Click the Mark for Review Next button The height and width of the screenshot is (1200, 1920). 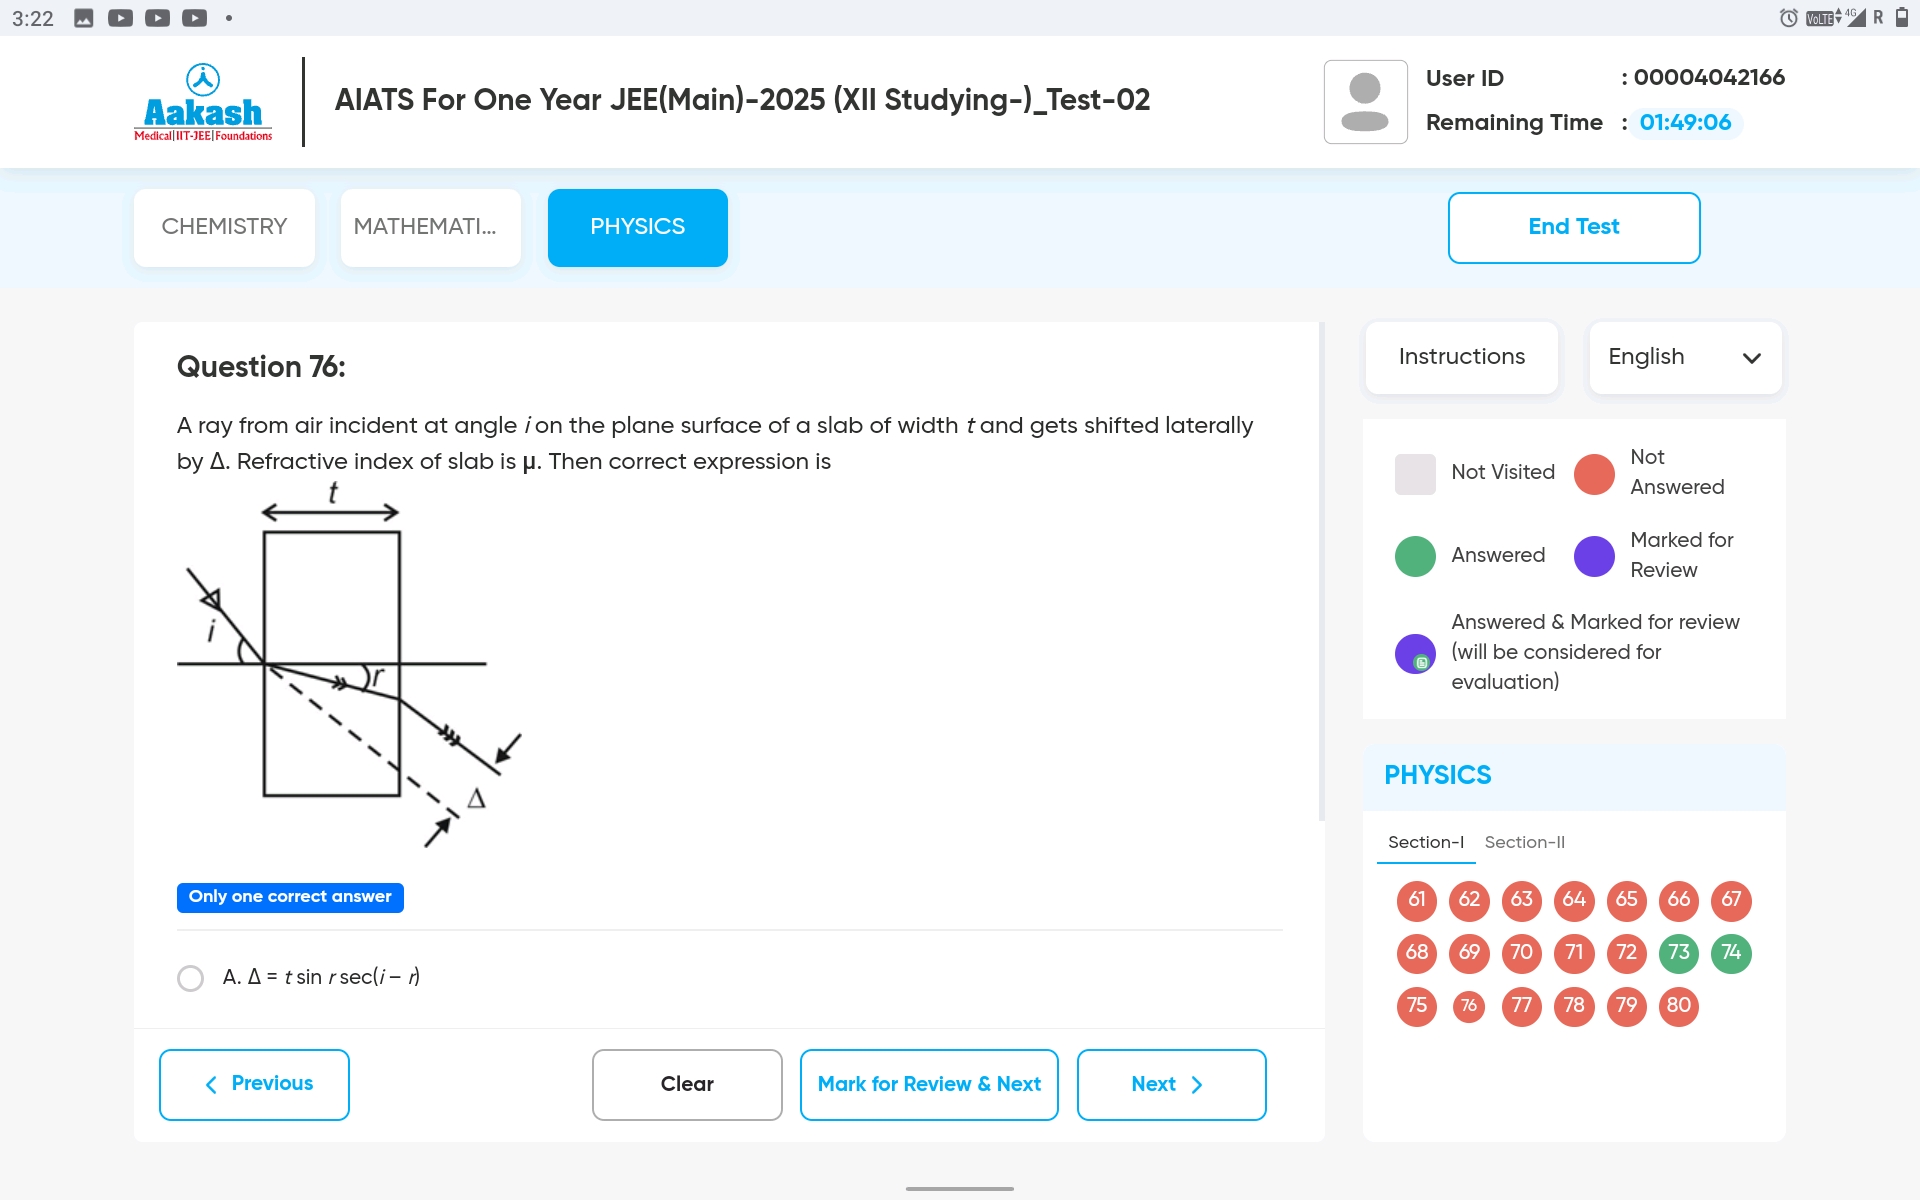point(928,1082)
